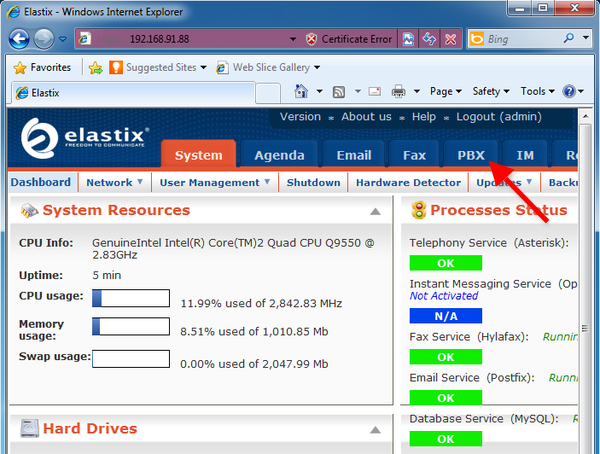Viewport: 600px width, 454px height.
Task: Click the Help link in Elastix header
Action: coord(424,116)
